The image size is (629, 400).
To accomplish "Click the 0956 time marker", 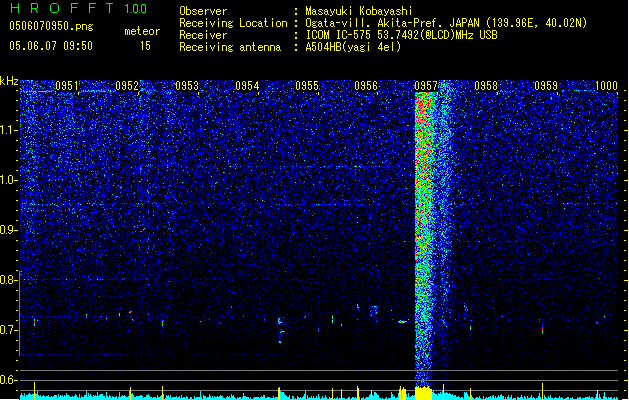I will pos(366,86).
